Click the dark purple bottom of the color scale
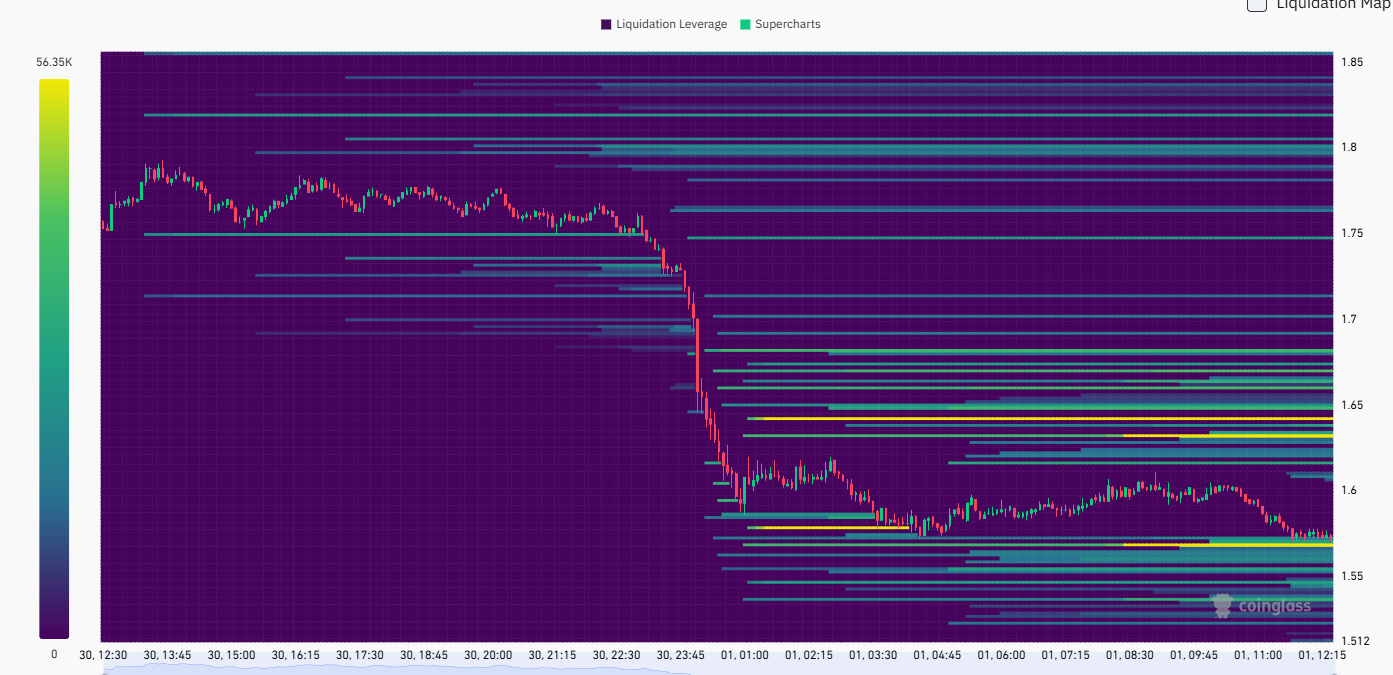 (54, 625)
